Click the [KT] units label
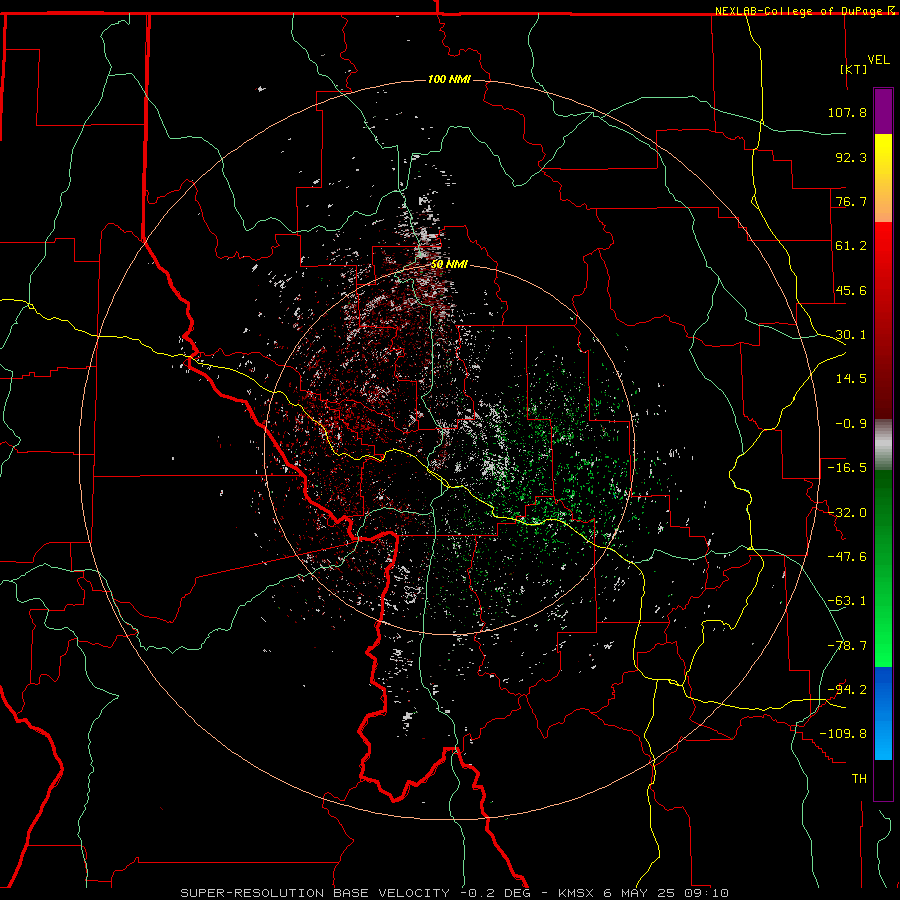This screenshot has width=900, height=900. click(x=854, y=69)
